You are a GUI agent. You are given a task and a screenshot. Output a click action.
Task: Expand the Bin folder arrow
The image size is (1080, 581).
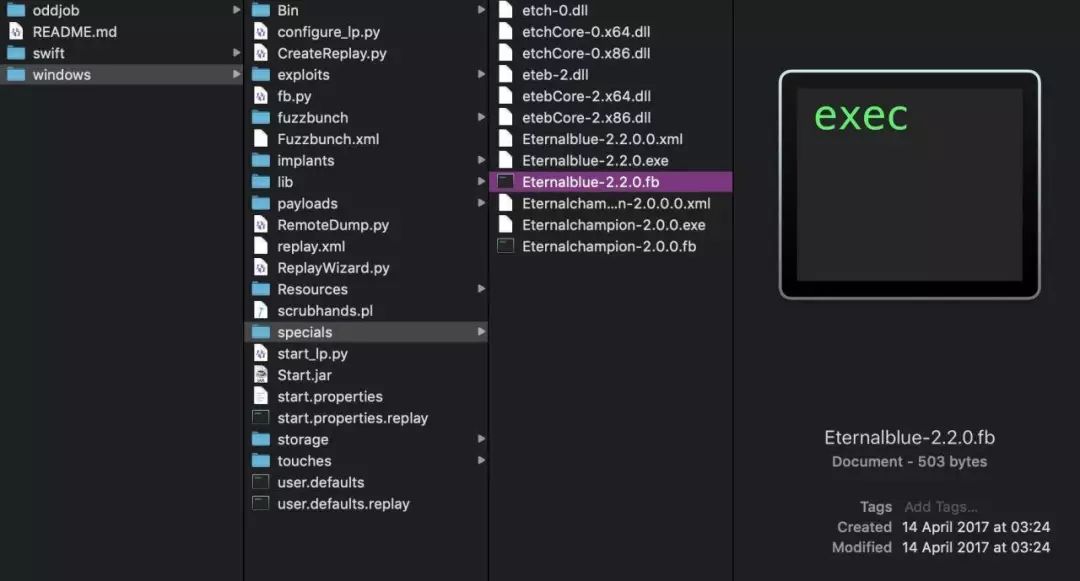[481, 10]
